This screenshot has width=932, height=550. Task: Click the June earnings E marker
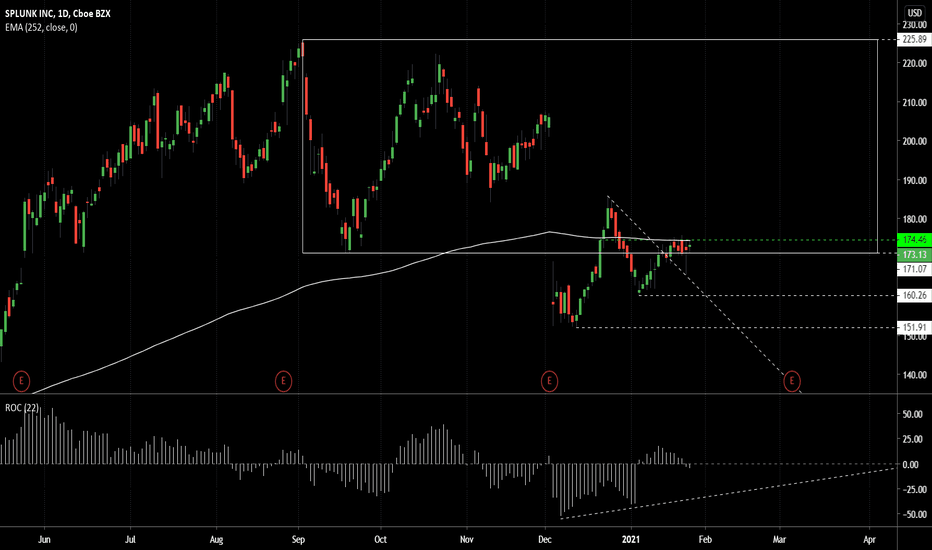click(21, 381)
